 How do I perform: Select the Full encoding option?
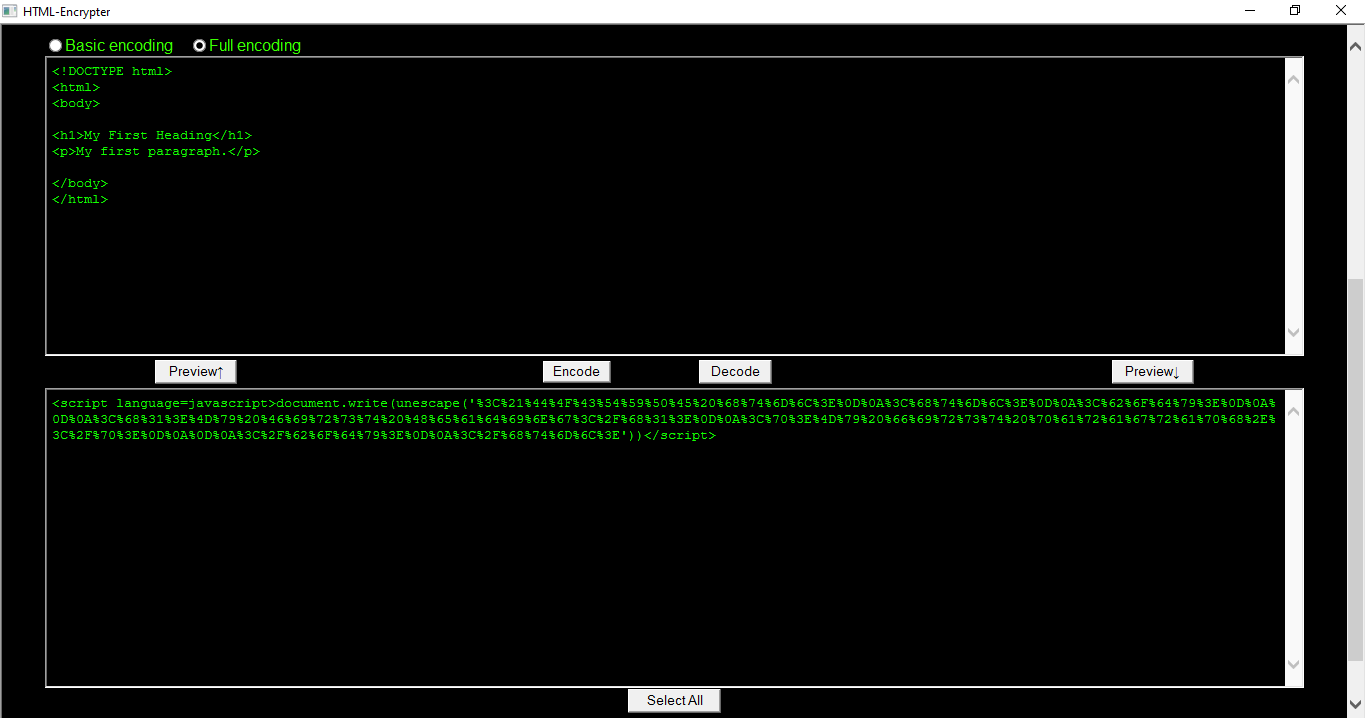[199, 46]
